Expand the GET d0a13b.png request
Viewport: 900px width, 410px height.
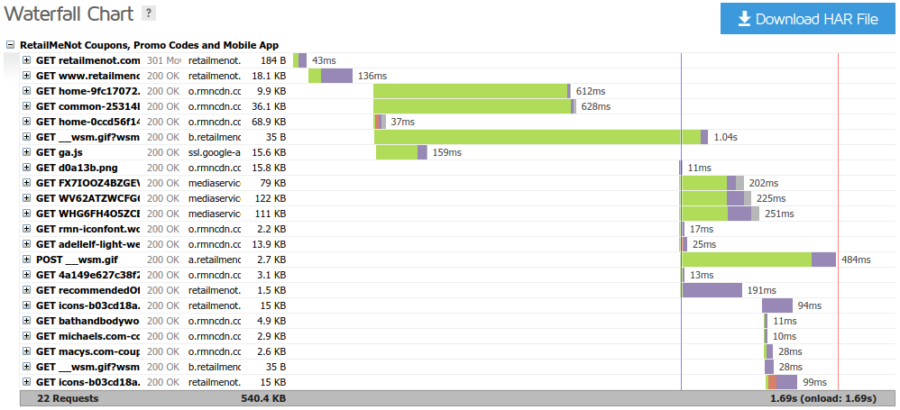point(27,168)
